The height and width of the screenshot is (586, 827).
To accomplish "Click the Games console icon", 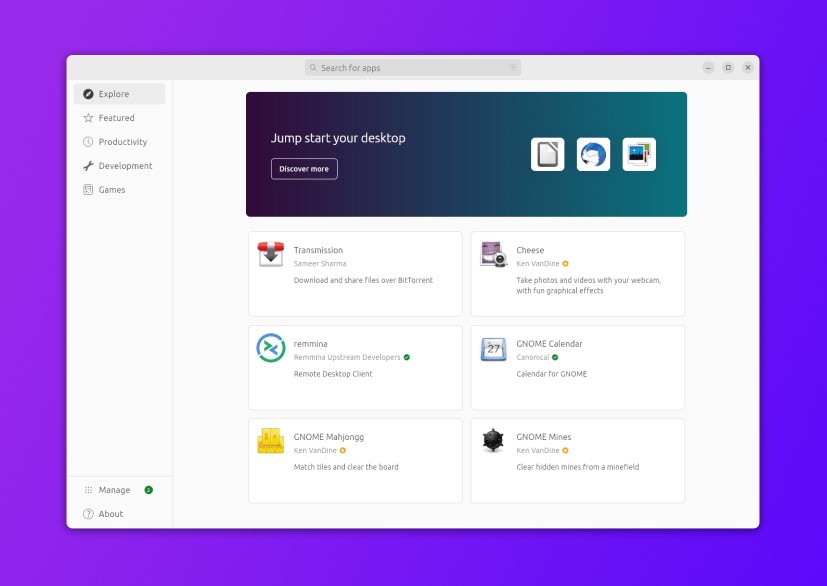I will tap(88, 190).
